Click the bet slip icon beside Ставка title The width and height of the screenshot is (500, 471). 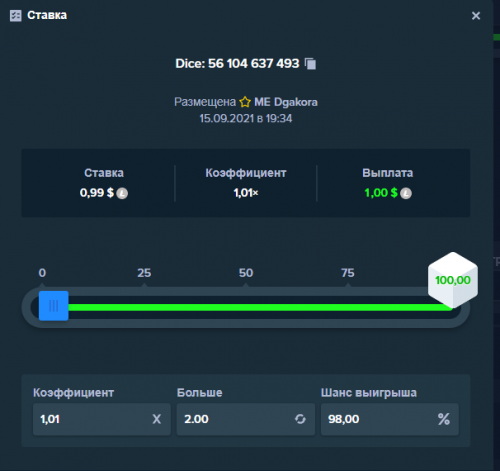point(16,15)
